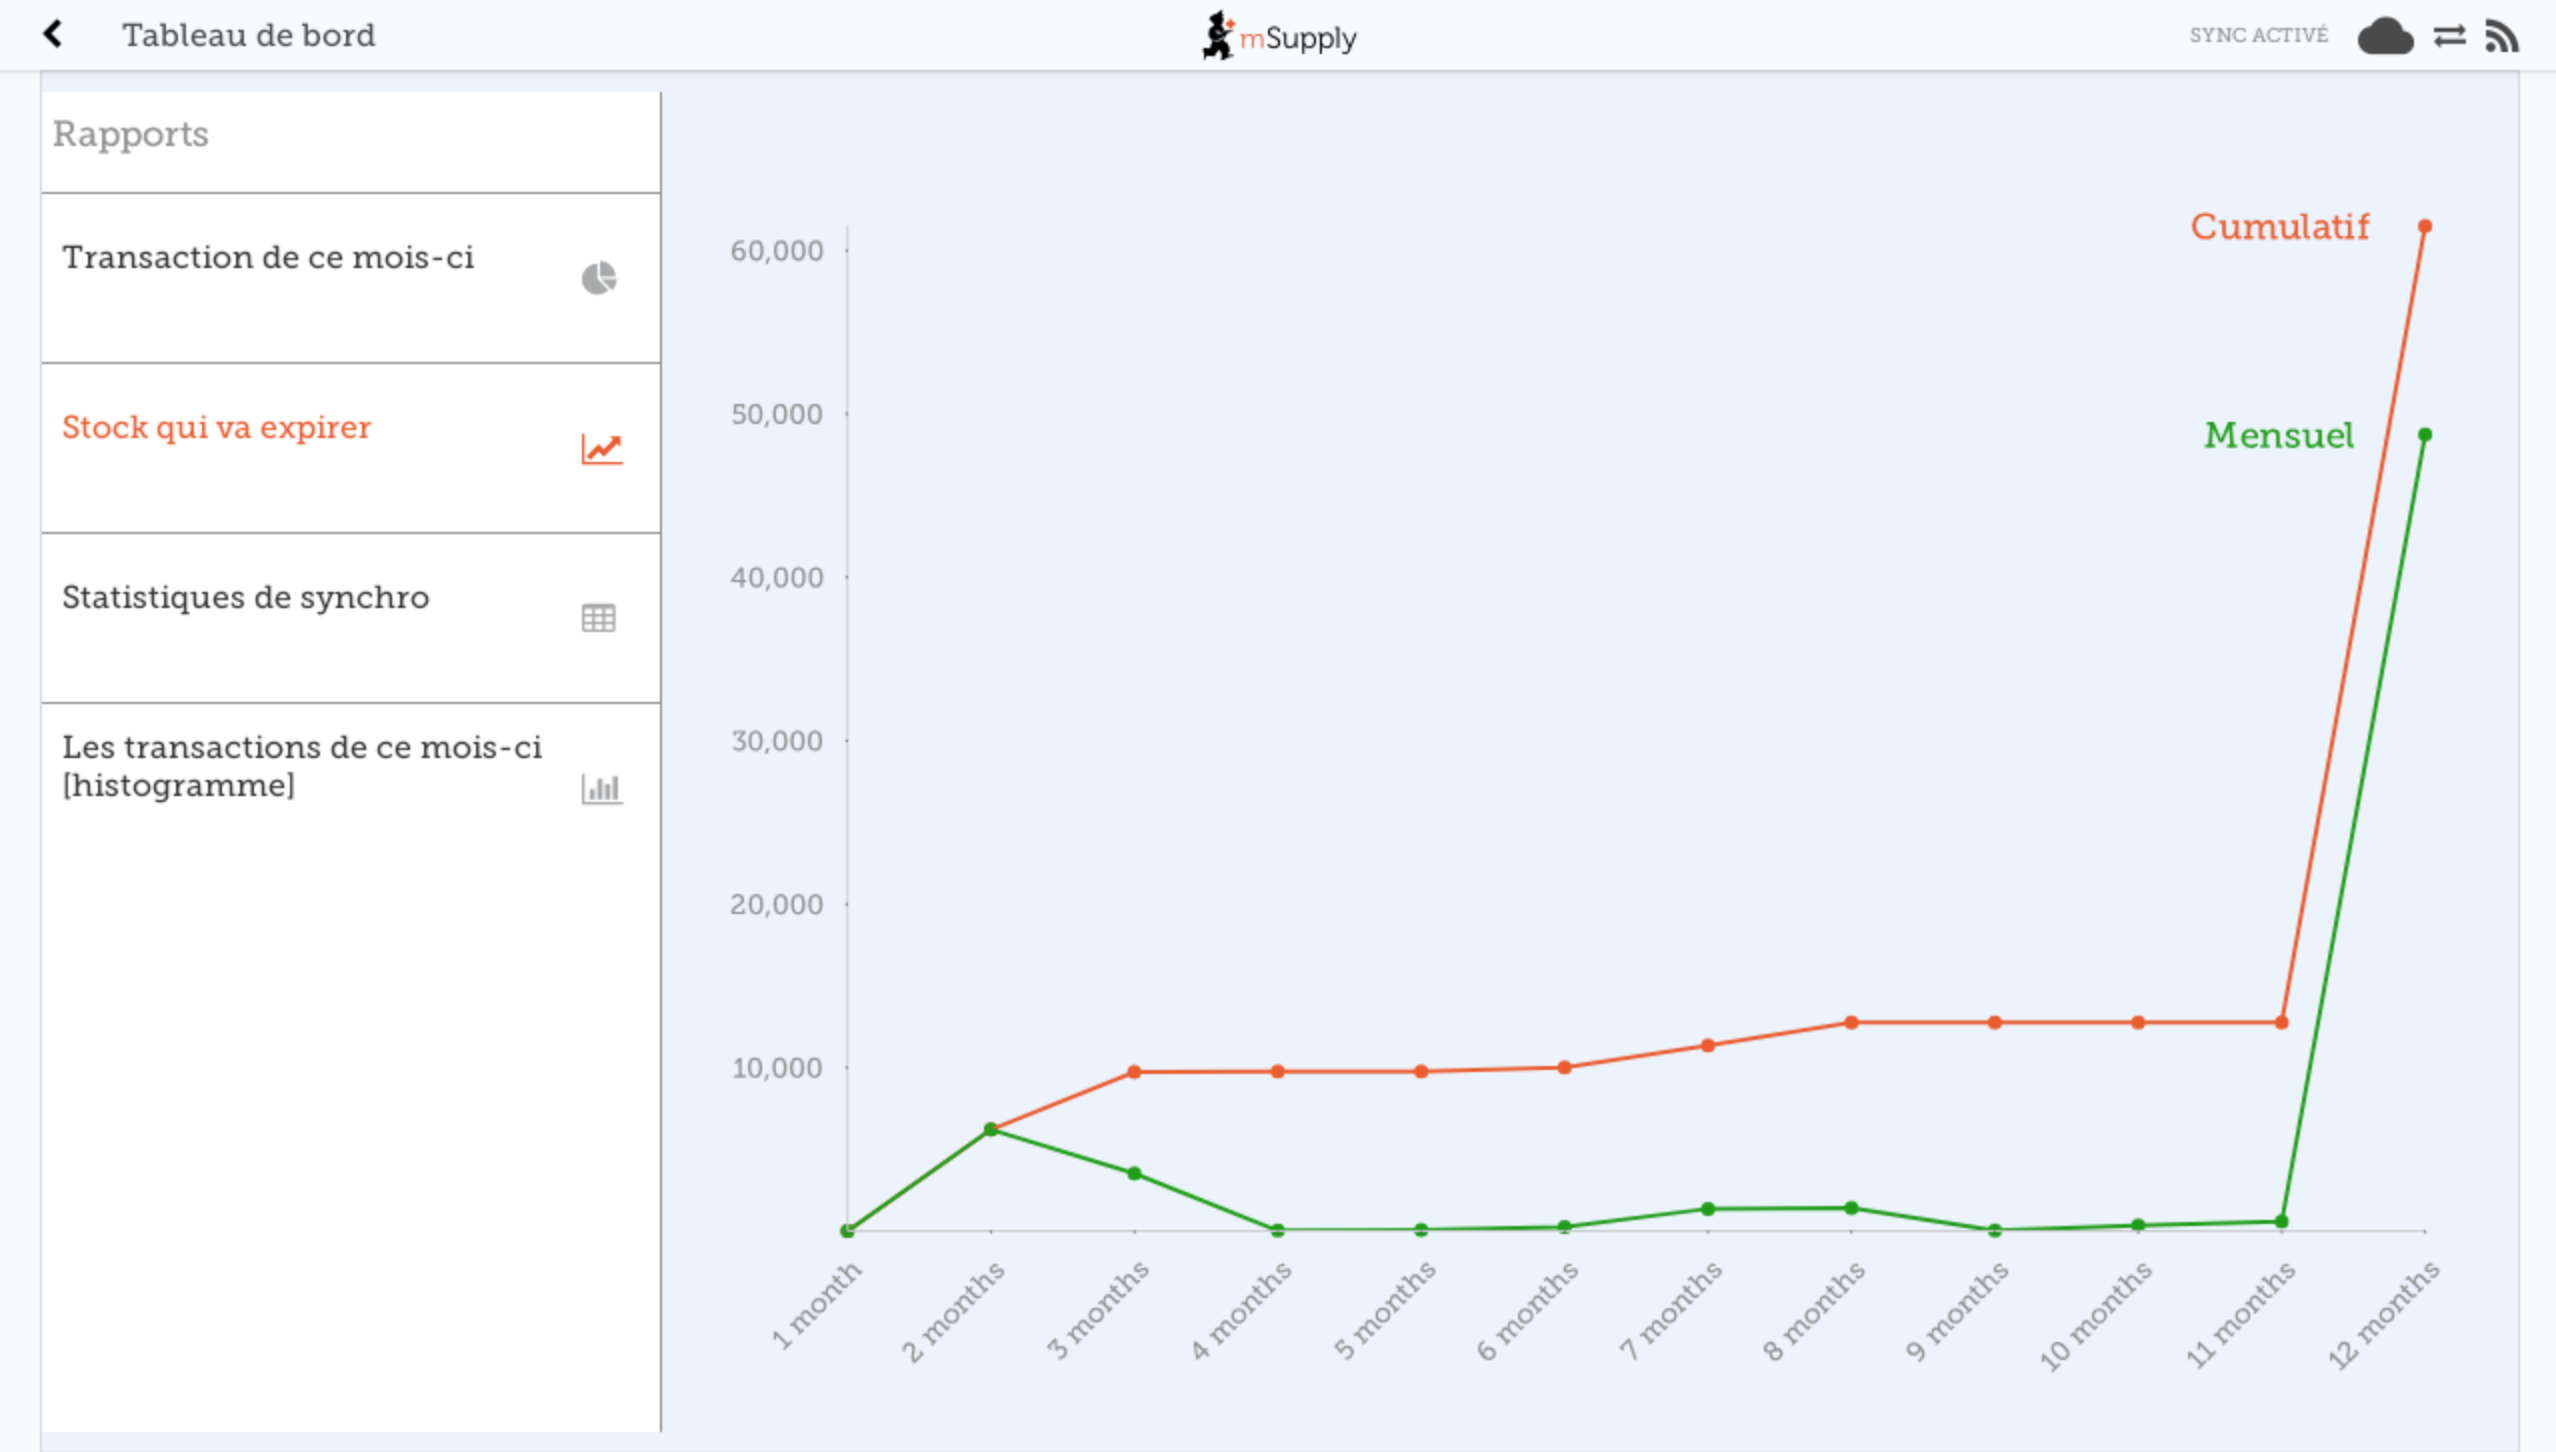Click the sync arrows icon
Screen dimensions: 2556x1452
2449,37
